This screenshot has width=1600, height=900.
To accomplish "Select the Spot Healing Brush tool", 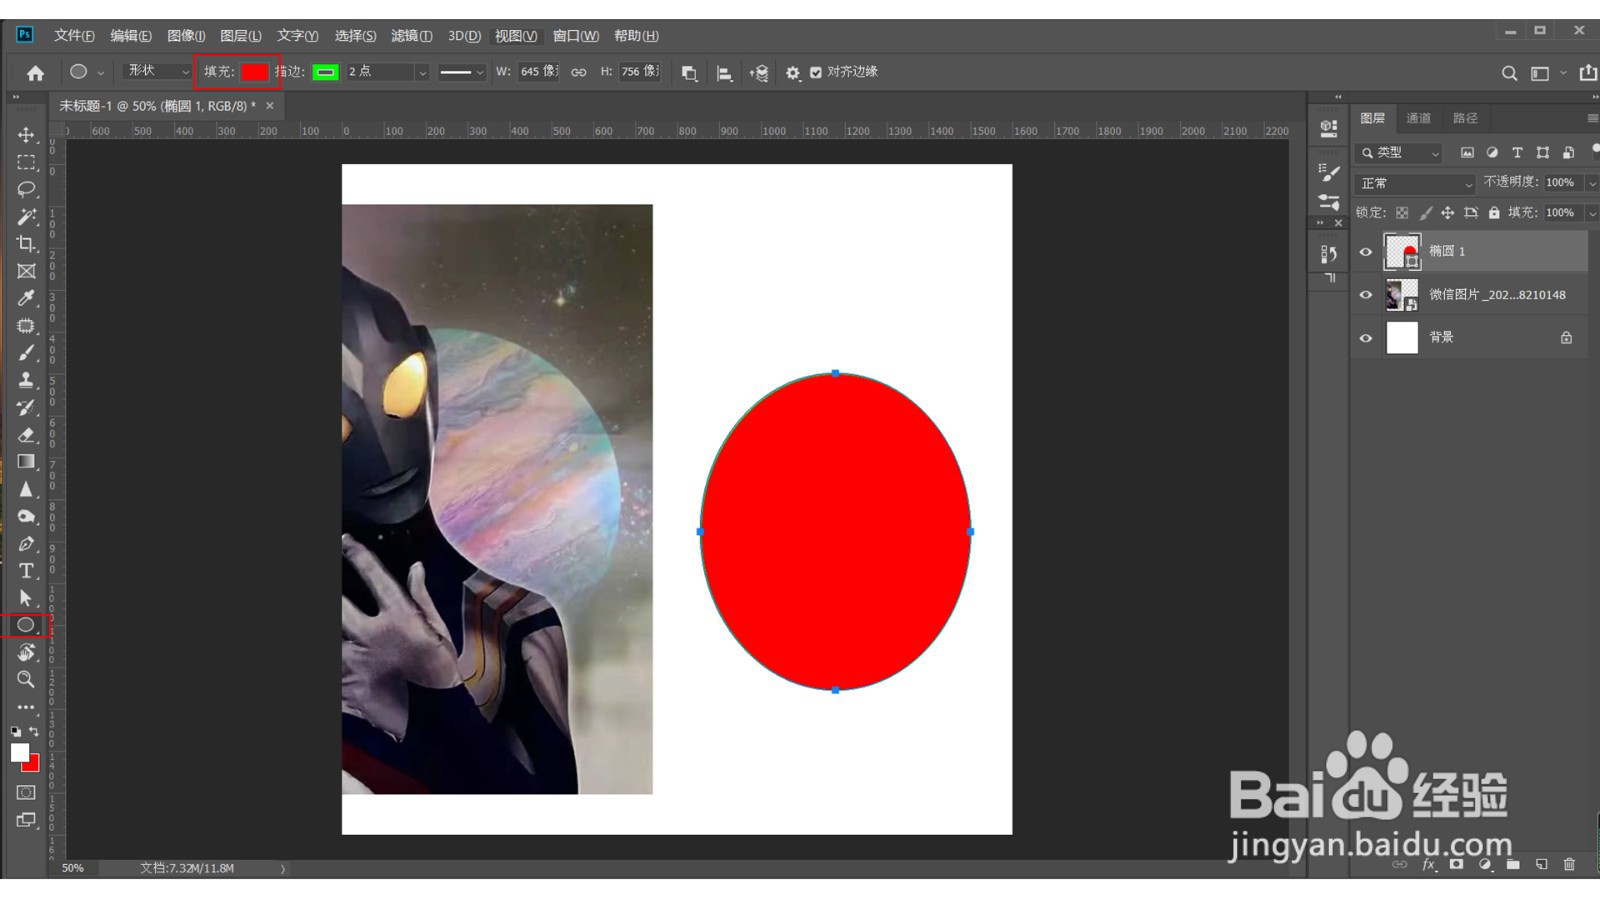I will coord(26,326).
